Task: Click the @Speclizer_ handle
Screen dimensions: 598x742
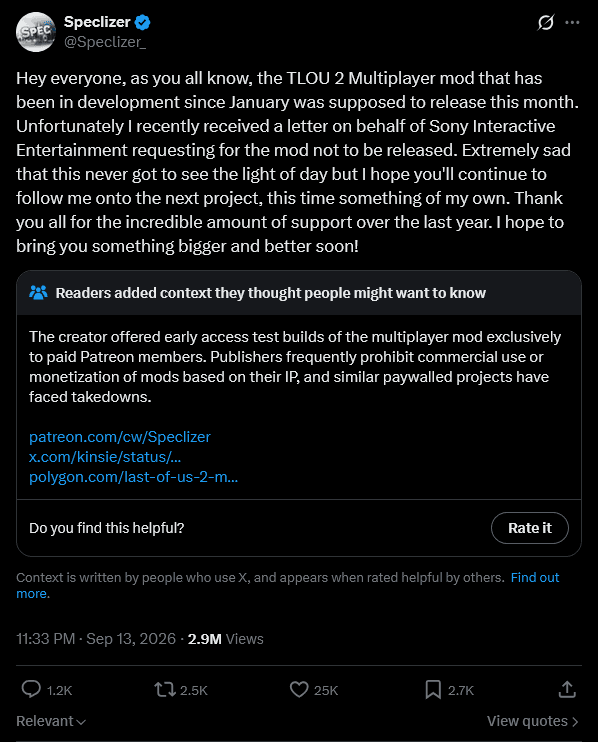Action: tap(105, 42)
